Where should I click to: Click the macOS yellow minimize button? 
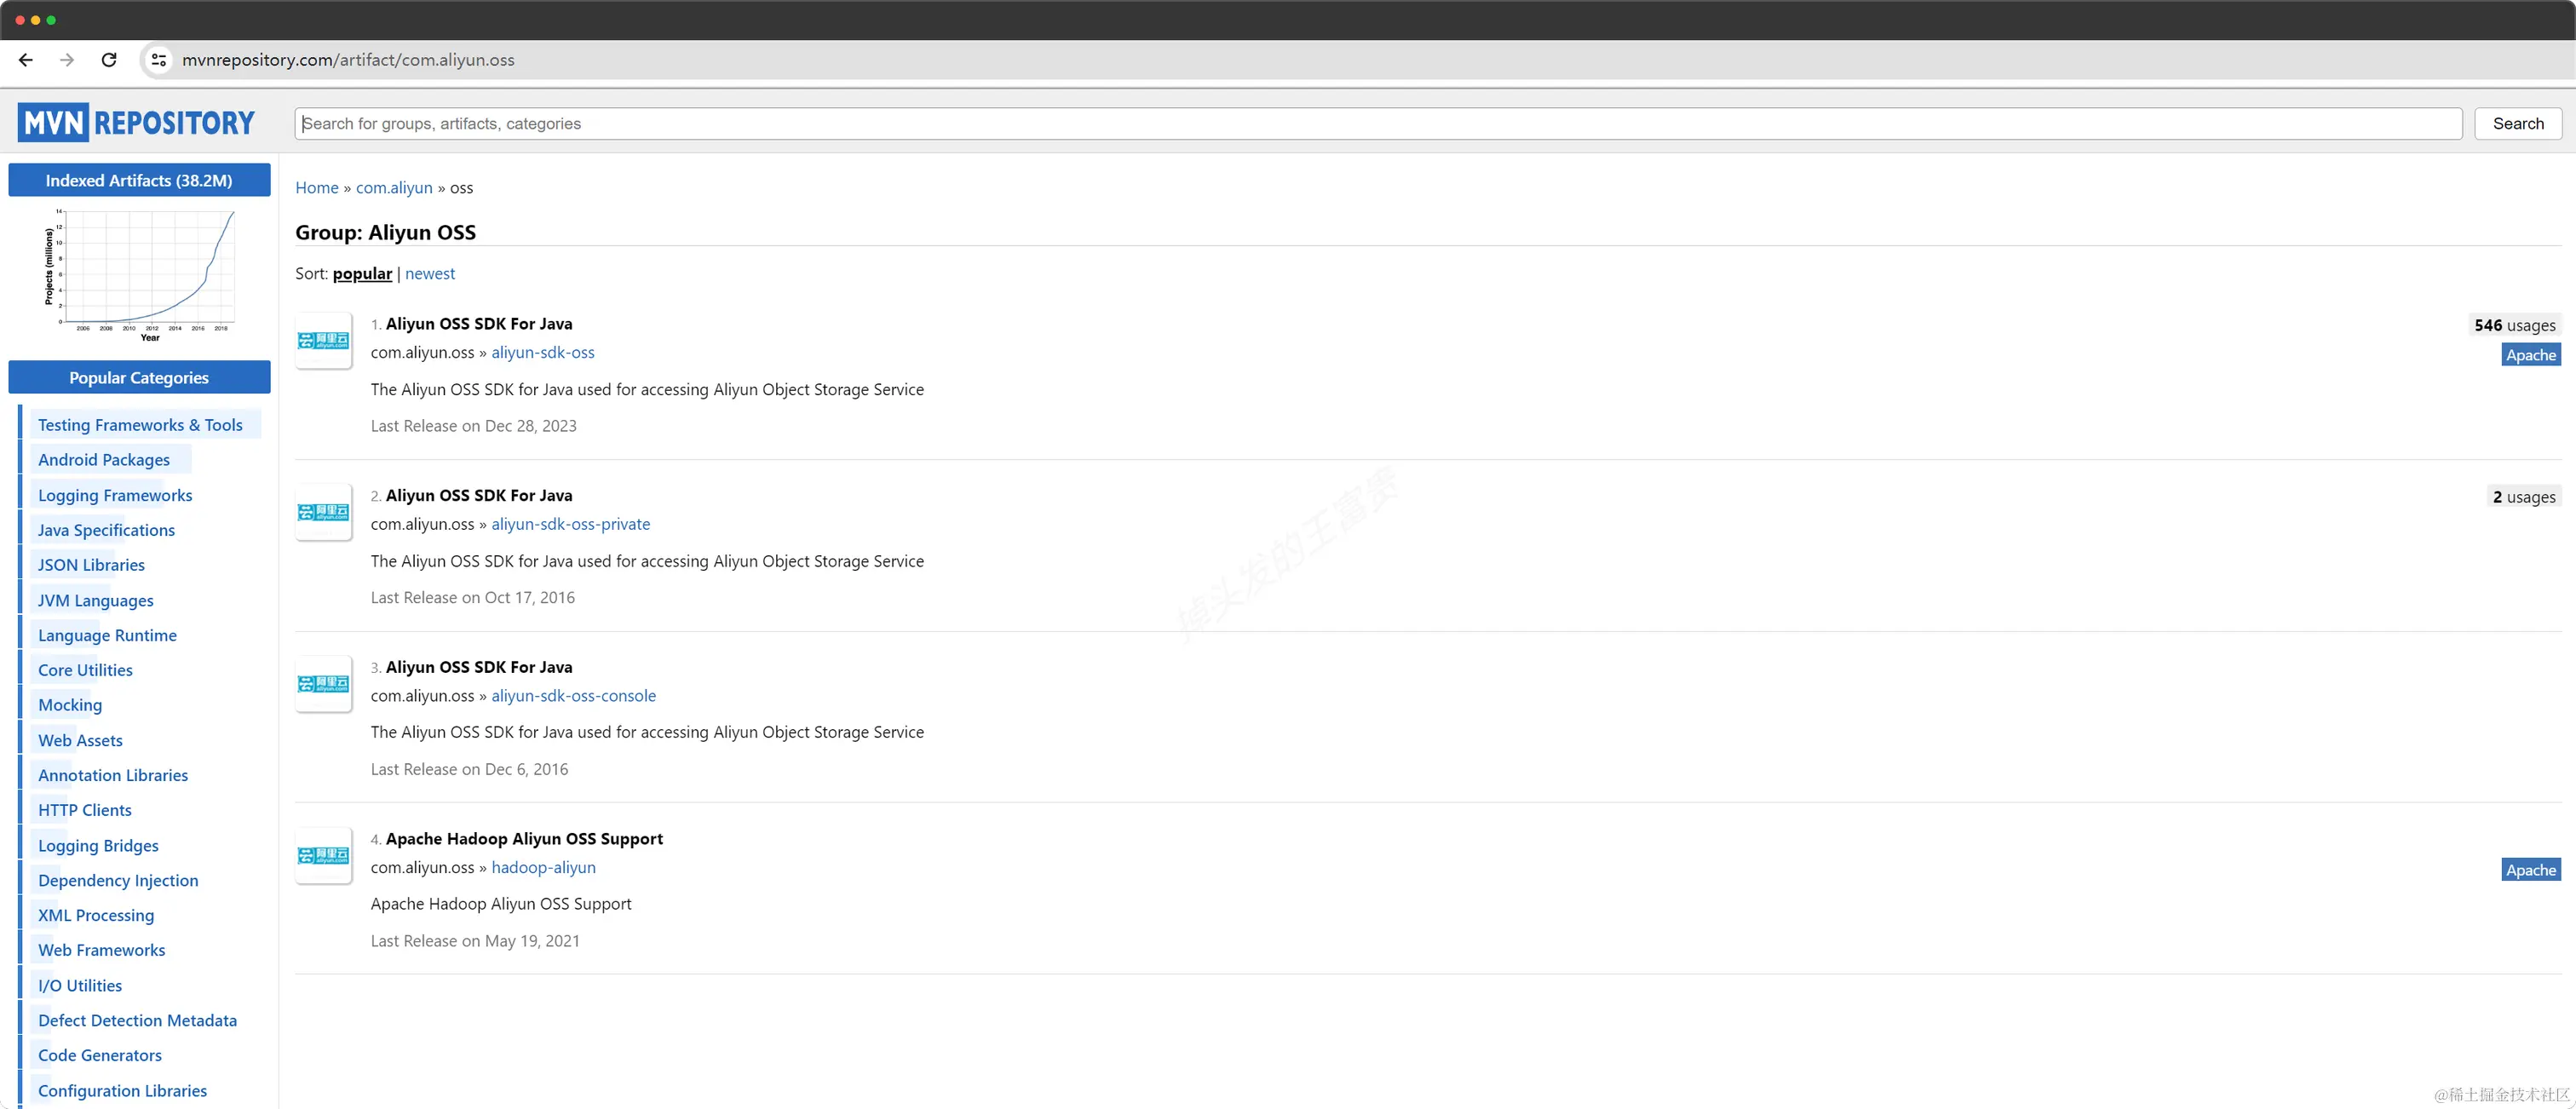click(x=36, y=20)
